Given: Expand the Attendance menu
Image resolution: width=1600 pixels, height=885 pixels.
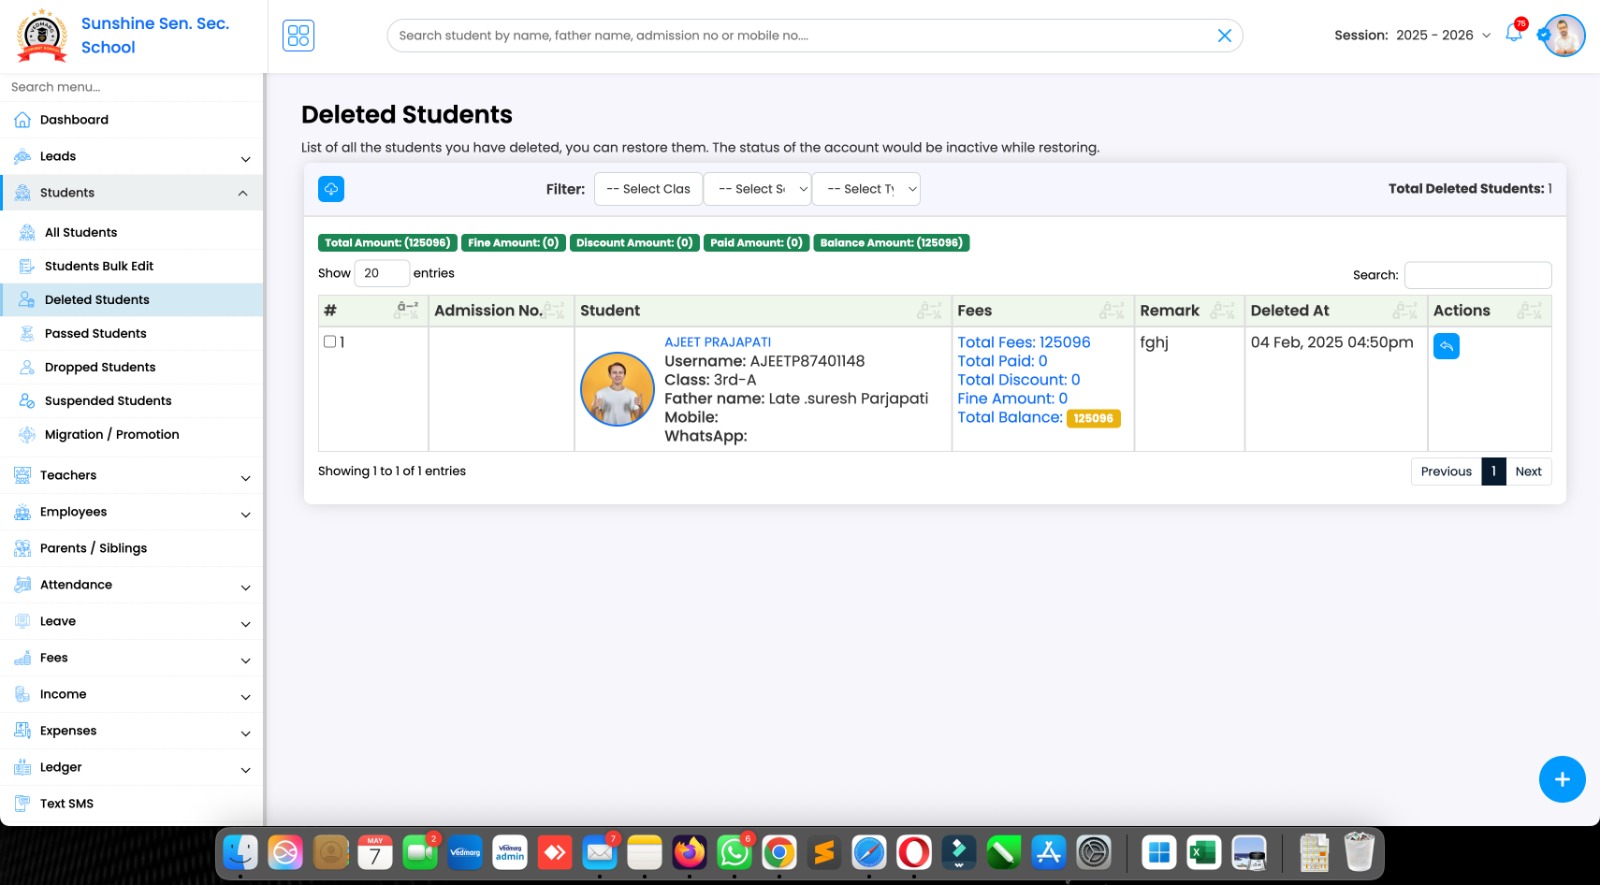Looking at the screenshot, I should click(x=132, y=585).
